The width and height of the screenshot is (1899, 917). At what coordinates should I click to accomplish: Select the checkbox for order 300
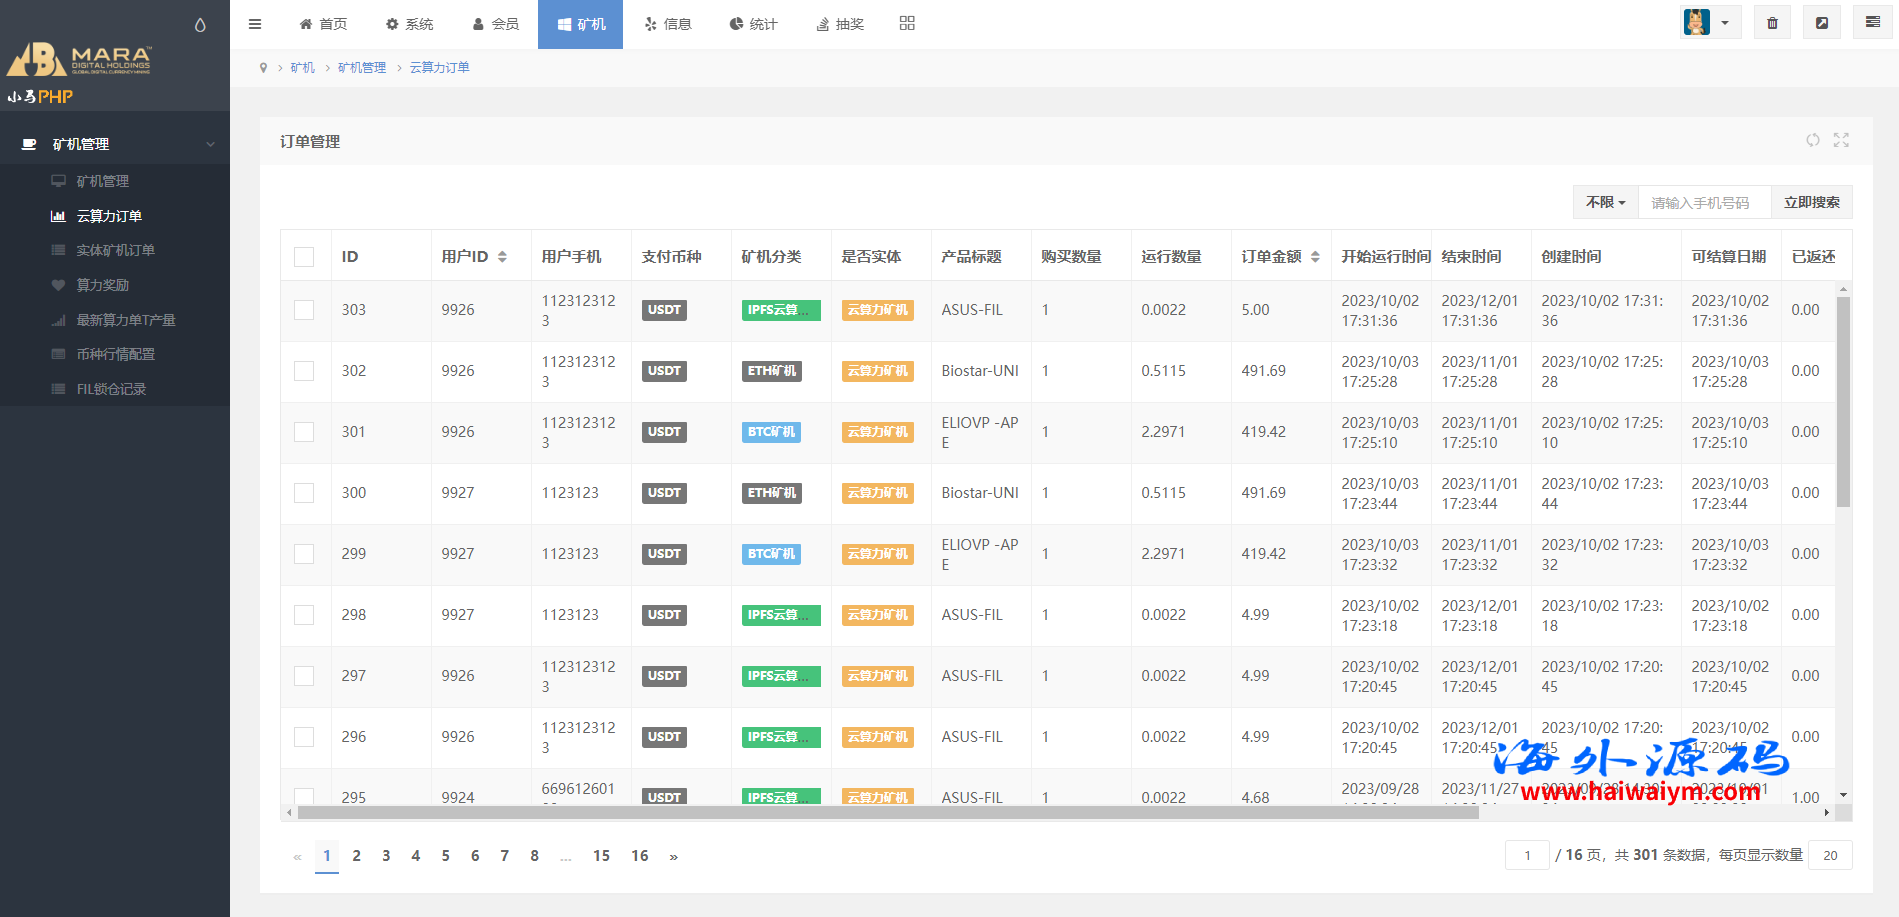click(x=304, y=493)
